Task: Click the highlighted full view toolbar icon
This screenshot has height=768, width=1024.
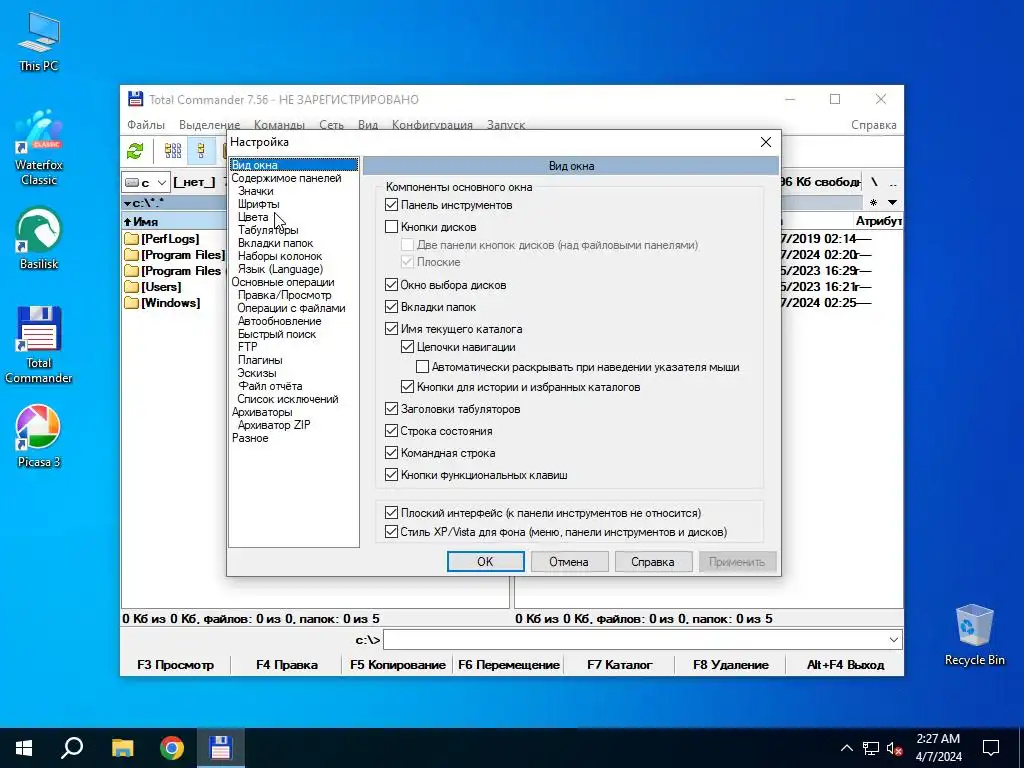Action: [x=201, y=151]
